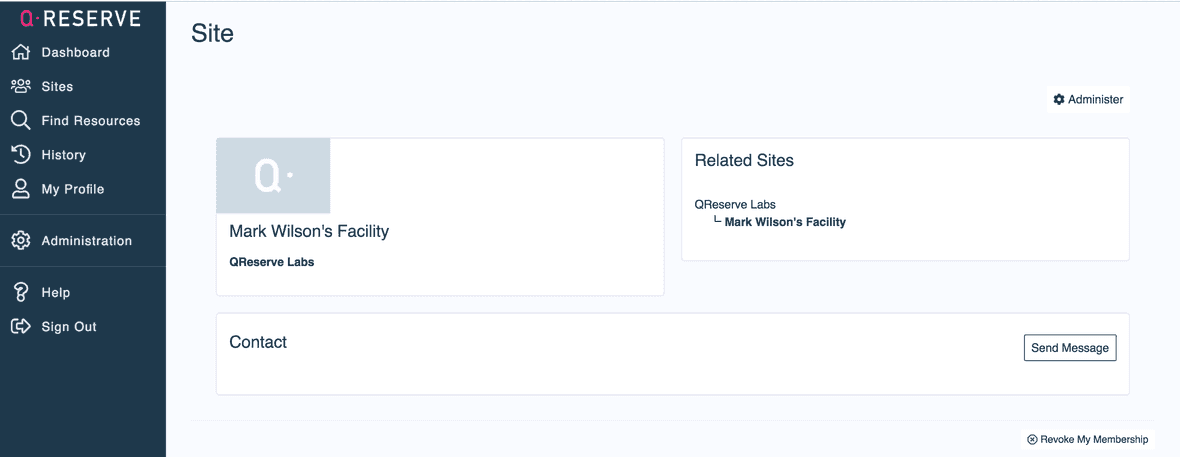
Task: Click the Help question mark icon
Action: click(x=20, y=292)
